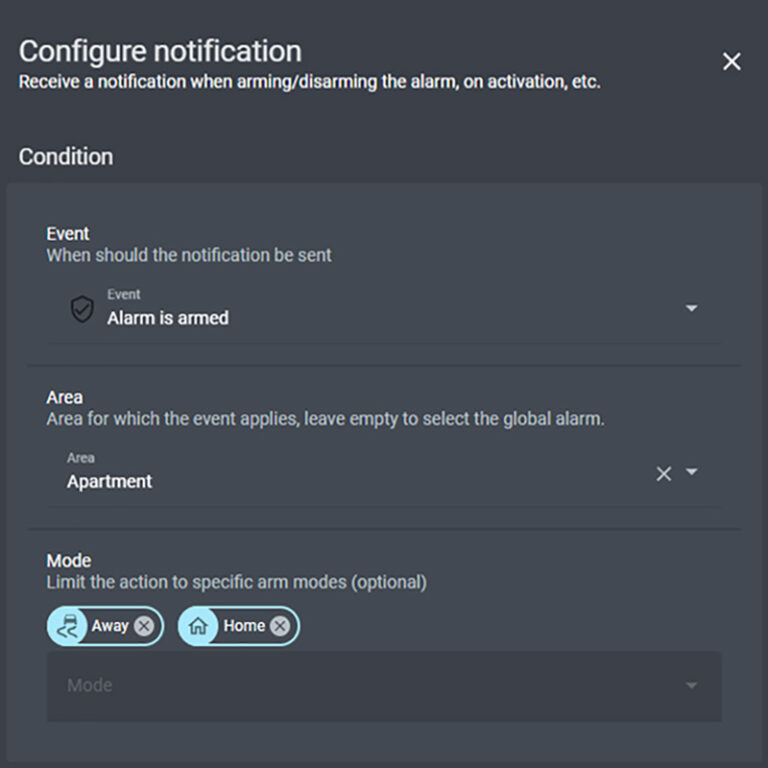This screenshot has height=768, width=768.
Task: Select the Home chip label
Action: 244,626
